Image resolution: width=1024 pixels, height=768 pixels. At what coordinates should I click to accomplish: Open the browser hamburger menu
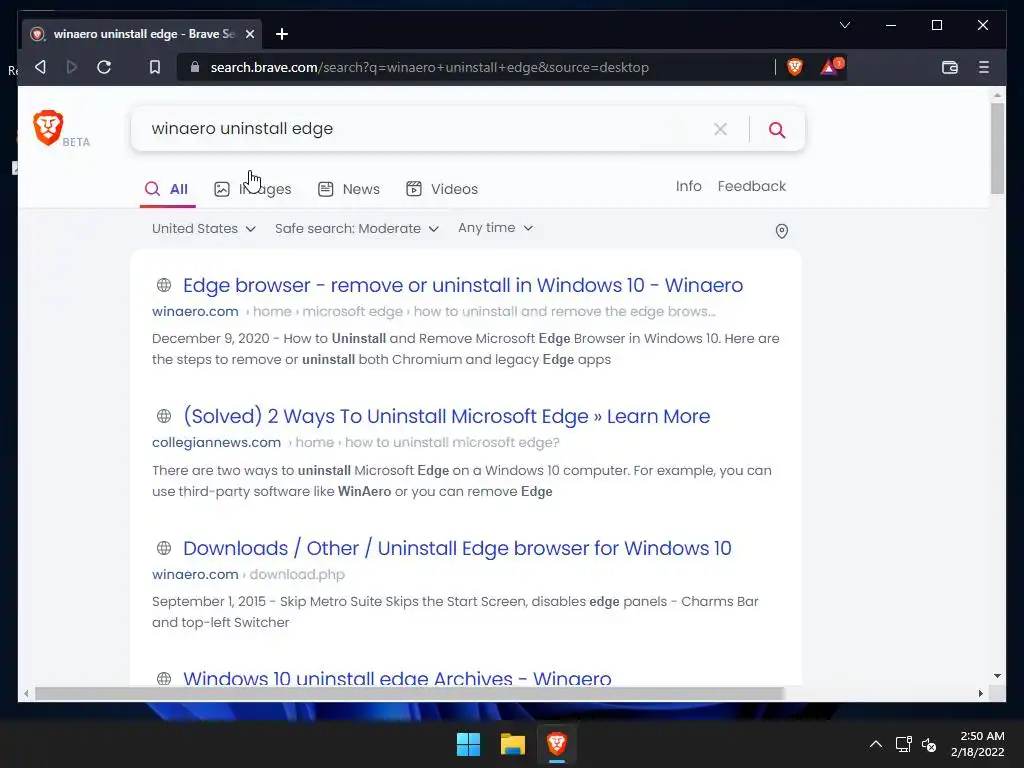[984, 67]
